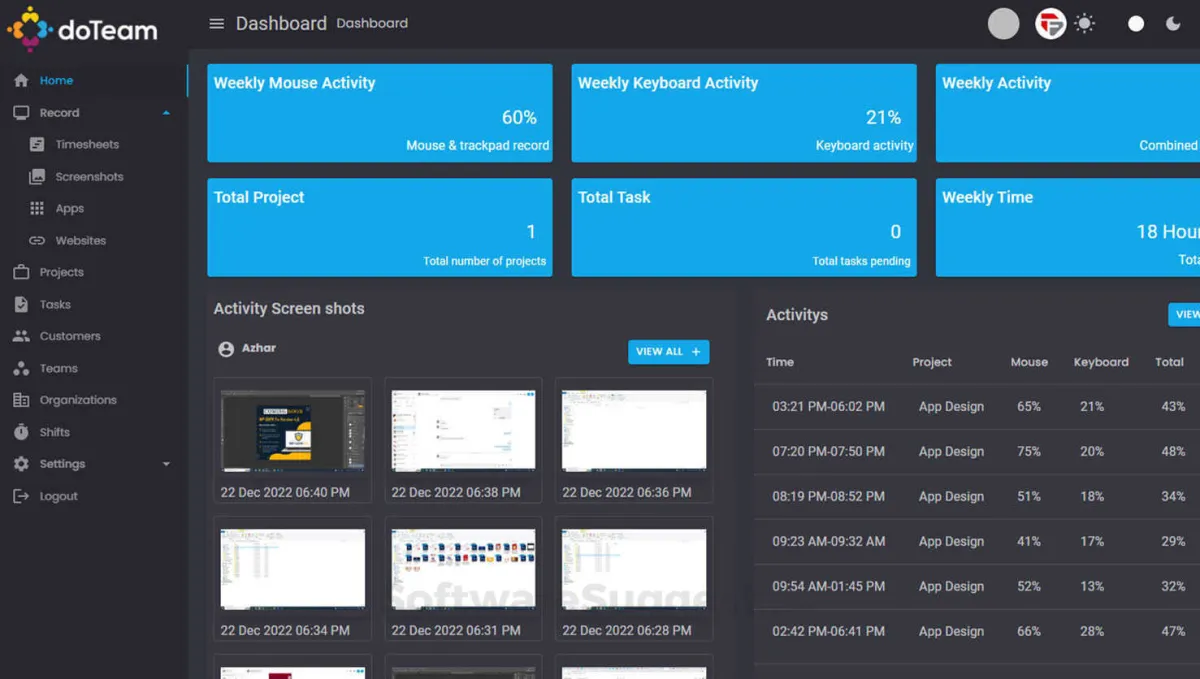The image size is (1200, 679).
Task: Click the Apps grid icon
Action: (x=37, y=208)
